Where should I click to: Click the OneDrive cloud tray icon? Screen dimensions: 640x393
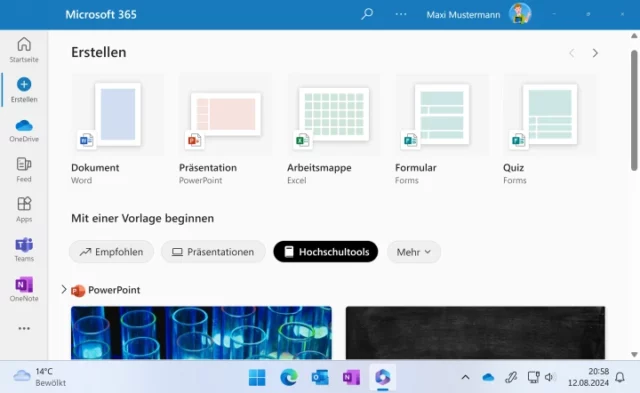point(488,377)
